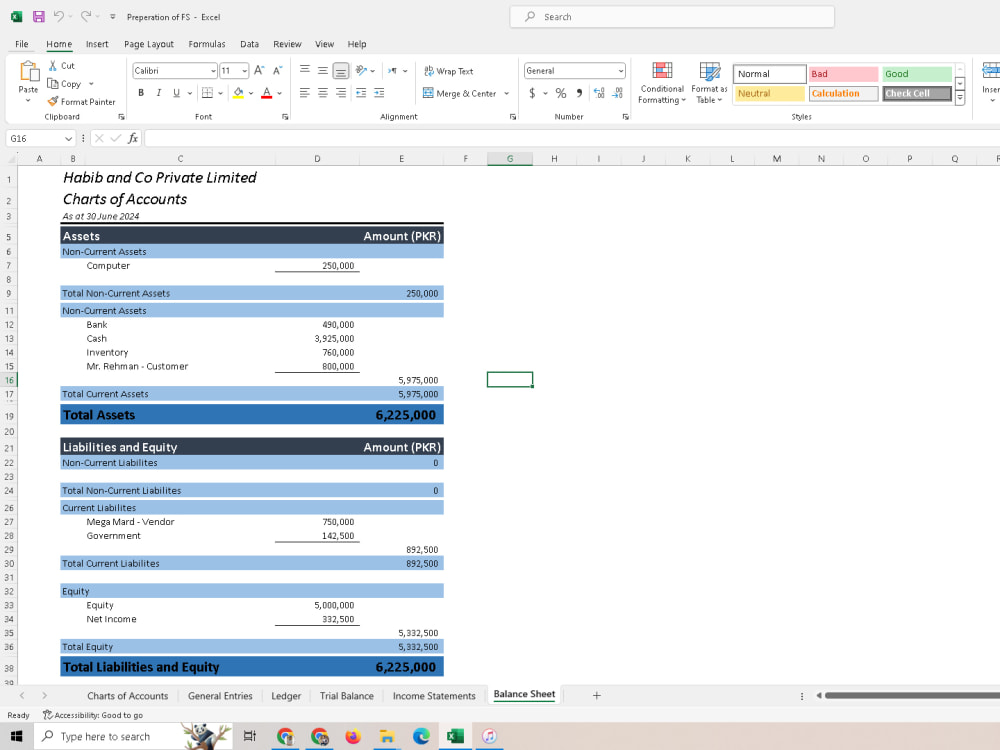1000x750 pixels.
Task: Click the Top Align icon
Action: 305,70
